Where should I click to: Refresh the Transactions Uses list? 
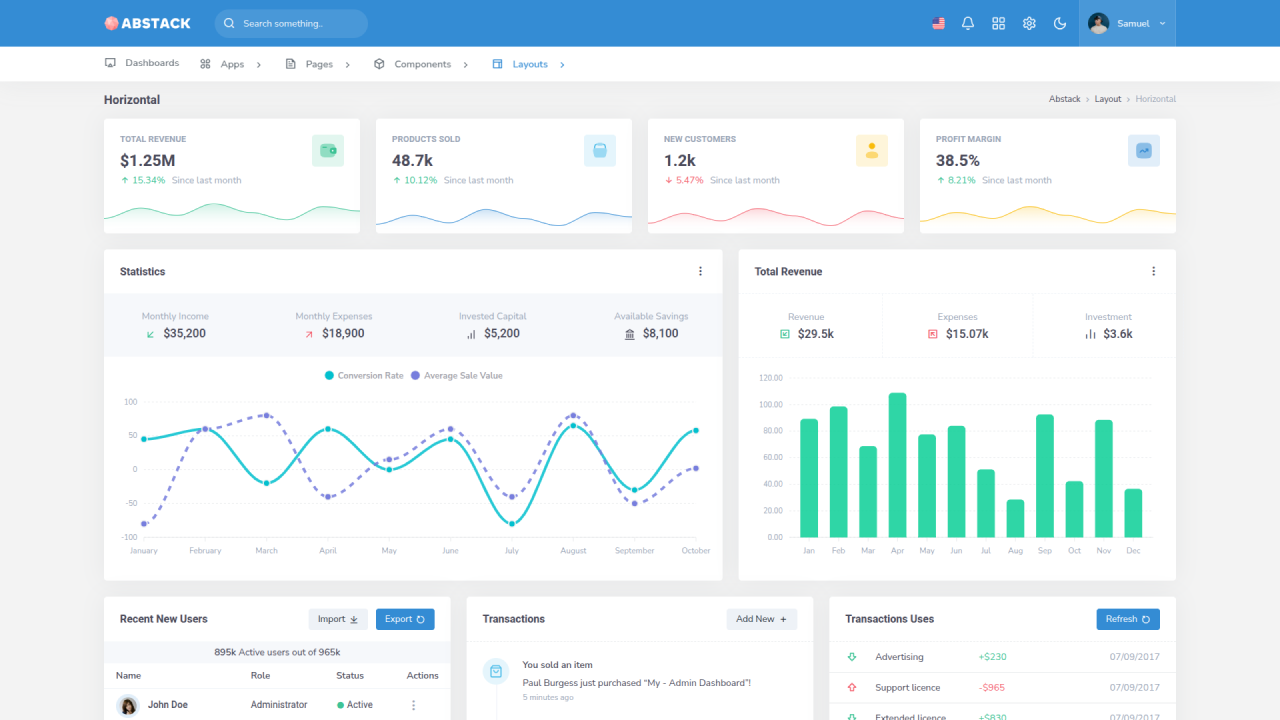pos(1128,619)
